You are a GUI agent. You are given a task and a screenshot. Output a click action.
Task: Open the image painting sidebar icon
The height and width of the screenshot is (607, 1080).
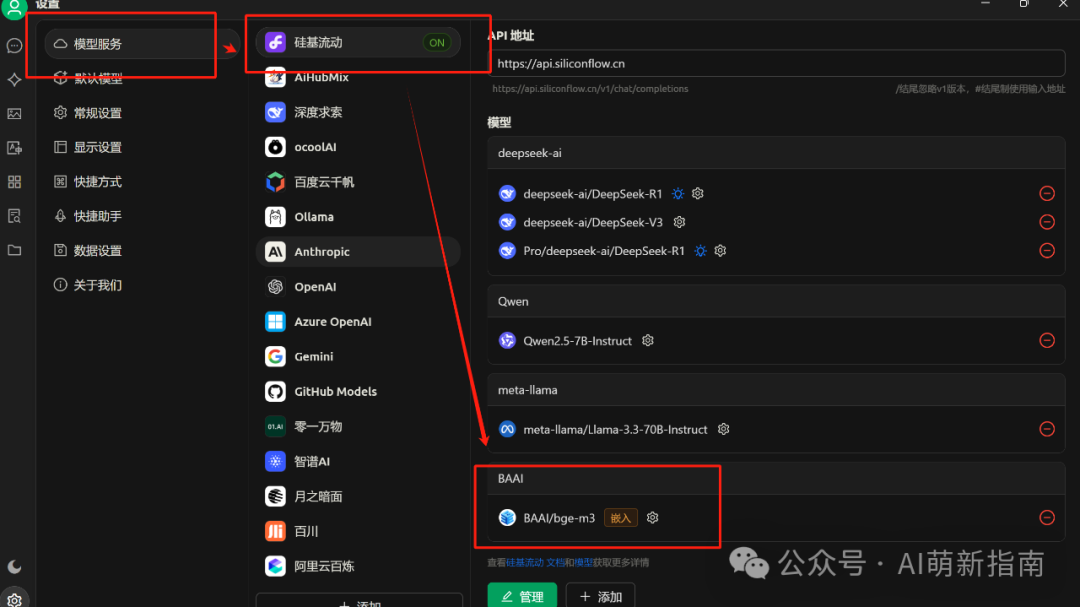[x=14, y=114]
